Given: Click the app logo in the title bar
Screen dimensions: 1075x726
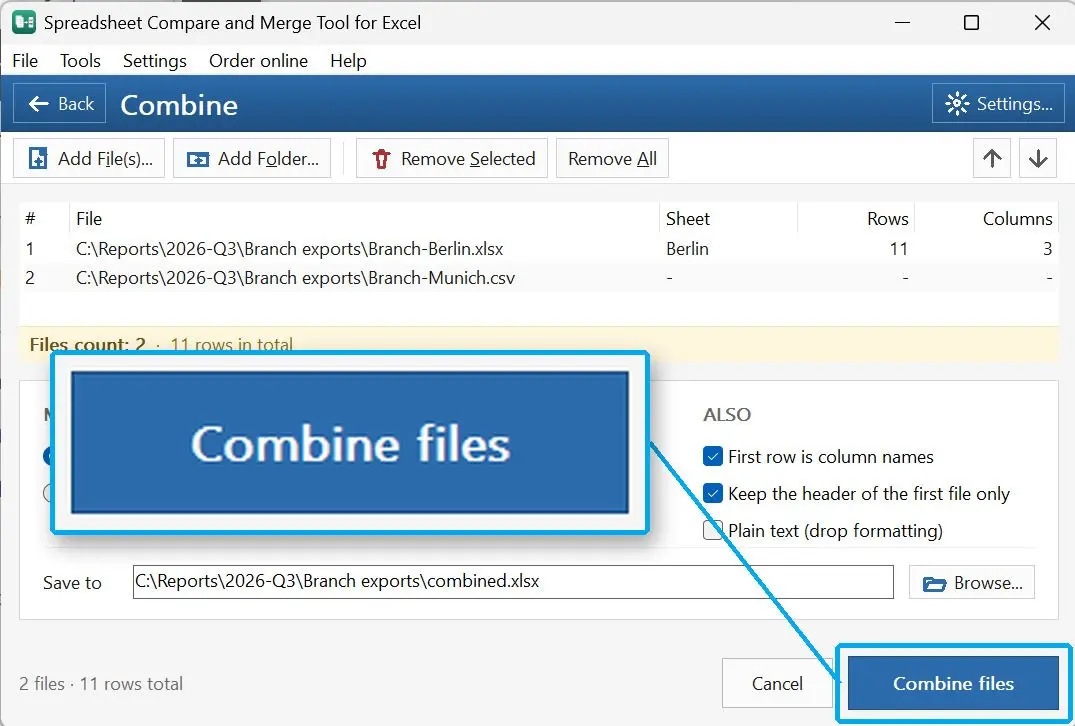Looking at the screenshot, I should point(24,23).
